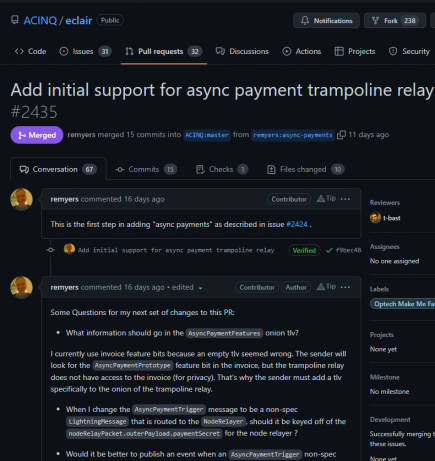Open the three-dot menu on the second comment
This screenshot has height=461, width=435.
pyautogui.click(x=345, y=287)
